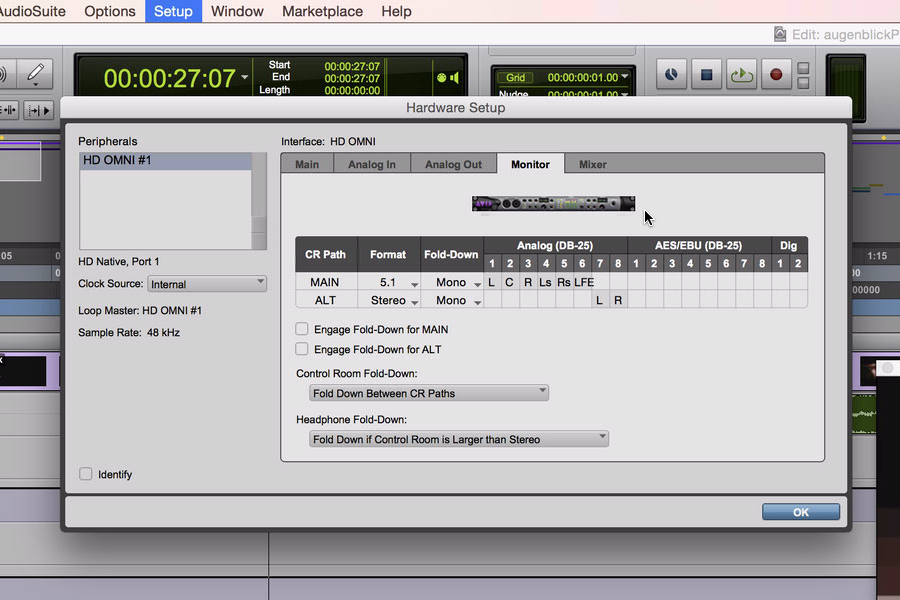Click the HD OMNI device image
The height and width of the screenshot is (600, 900).
point(553,204)
